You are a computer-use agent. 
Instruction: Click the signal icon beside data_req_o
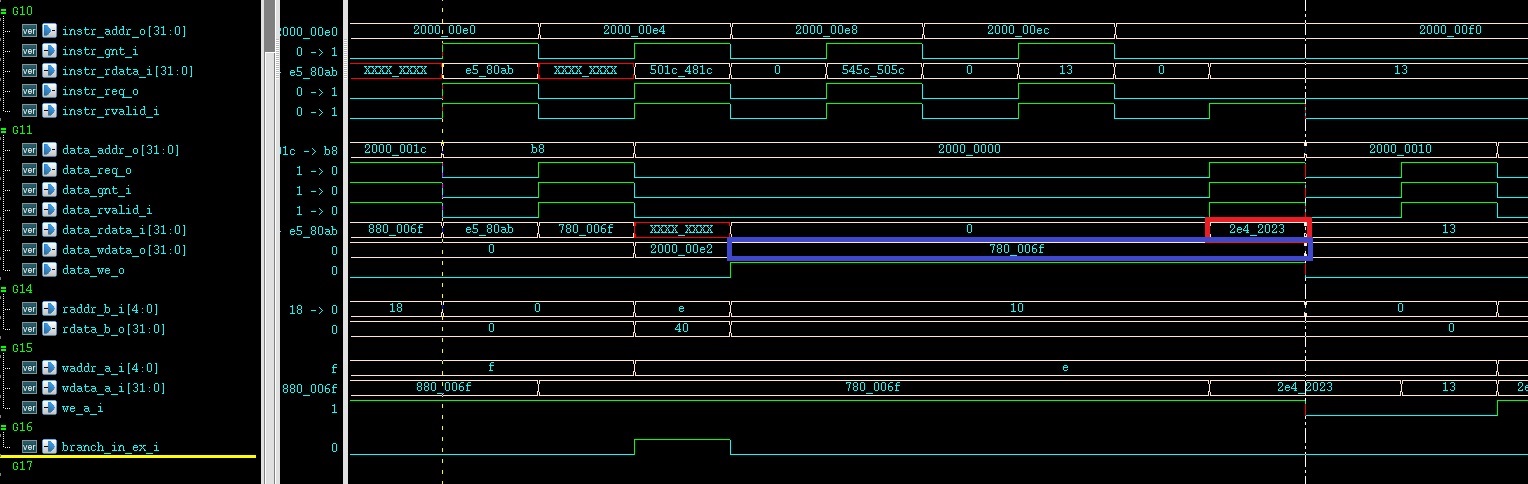pos(48,170)
